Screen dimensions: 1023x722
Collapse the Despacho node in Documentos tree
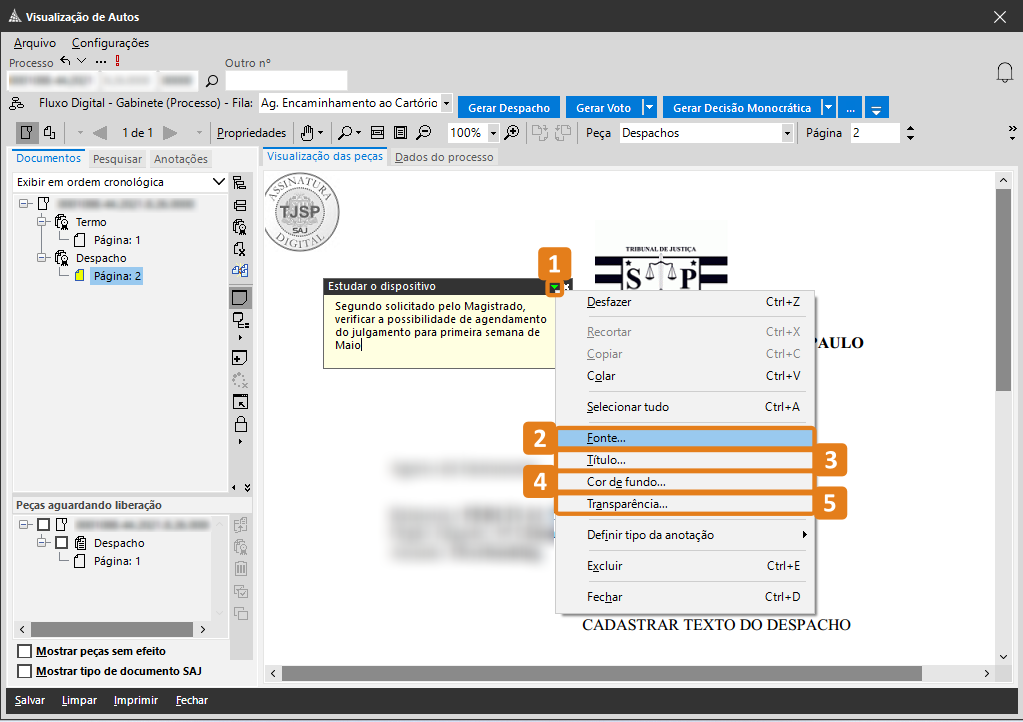[43, 258]
